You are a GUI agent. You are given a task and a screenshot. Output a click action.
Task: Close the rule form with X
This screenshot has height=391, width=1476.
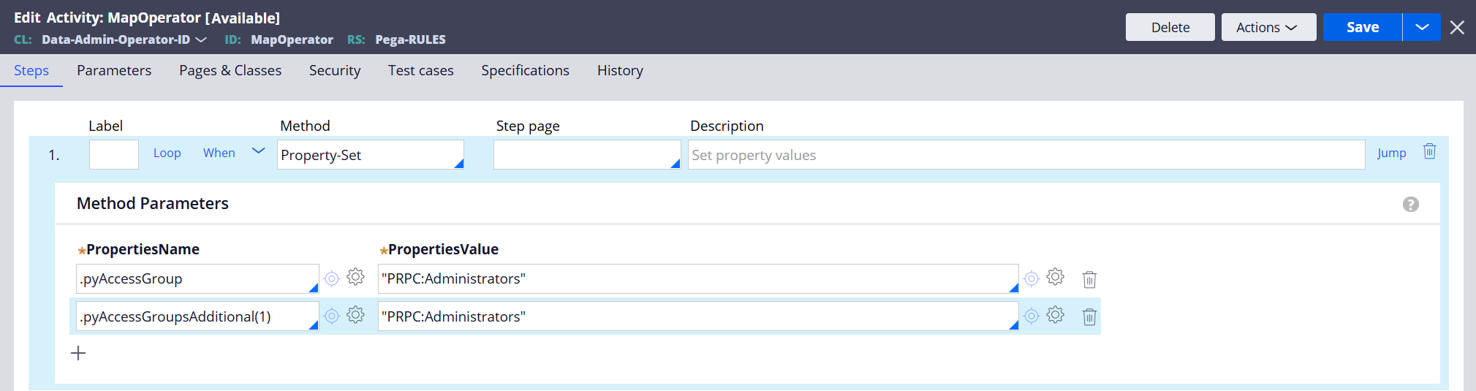tap(1457, 27)
